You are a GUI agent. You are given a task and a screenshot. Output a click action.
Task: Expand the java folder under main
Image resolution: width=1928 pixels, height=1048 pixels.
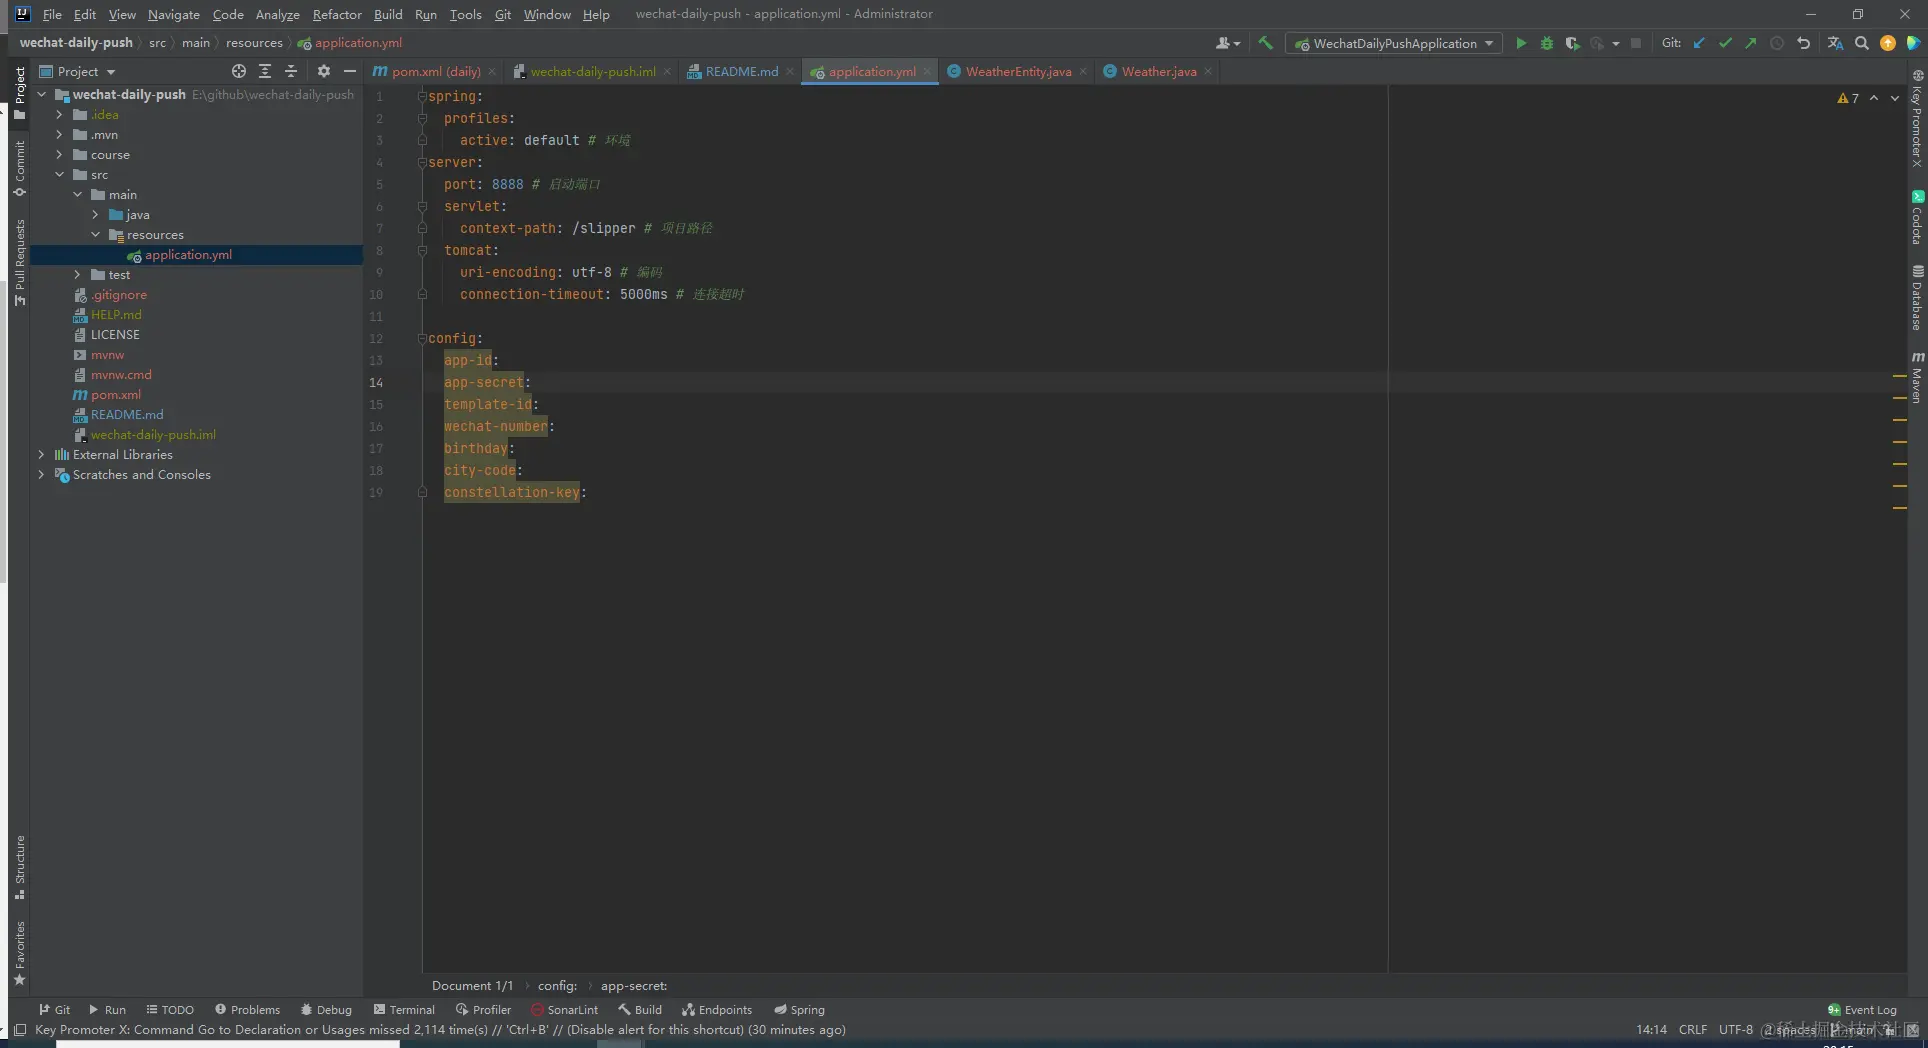pyautogui.click(x=96, y=215)
